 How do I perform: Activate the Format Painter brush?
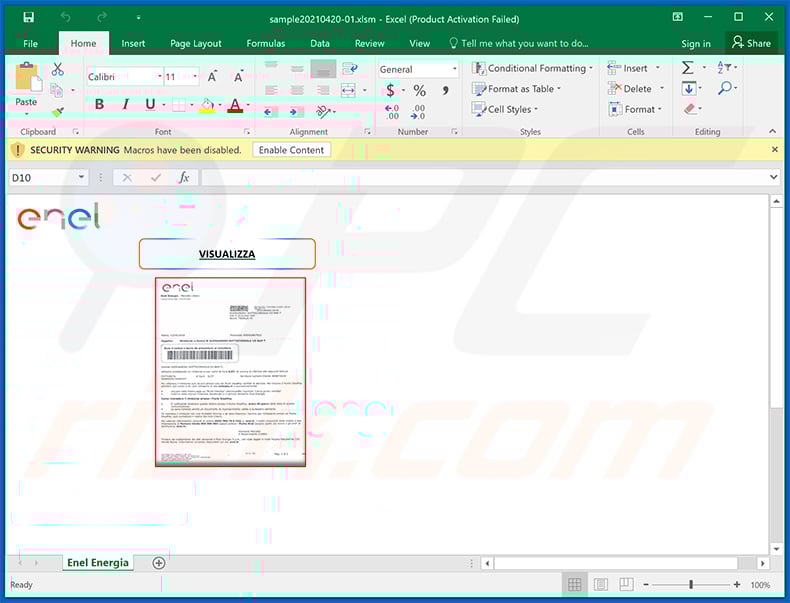click(x=57, y=112)
